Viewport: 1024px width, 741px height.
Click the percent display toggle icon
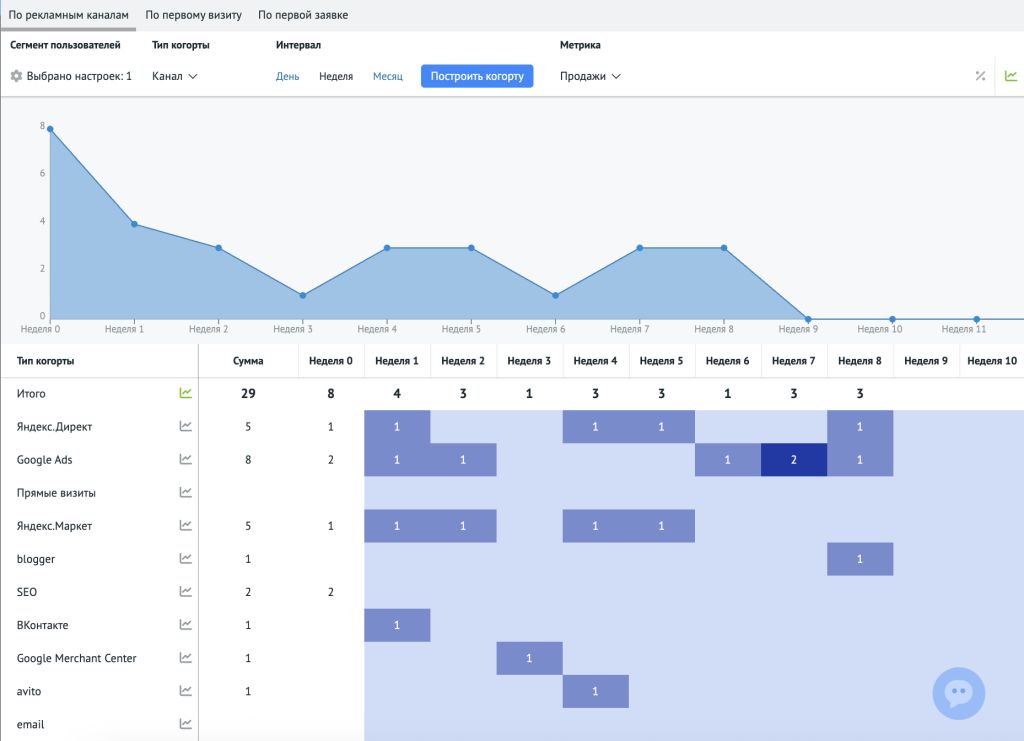(x=980, y=76)
